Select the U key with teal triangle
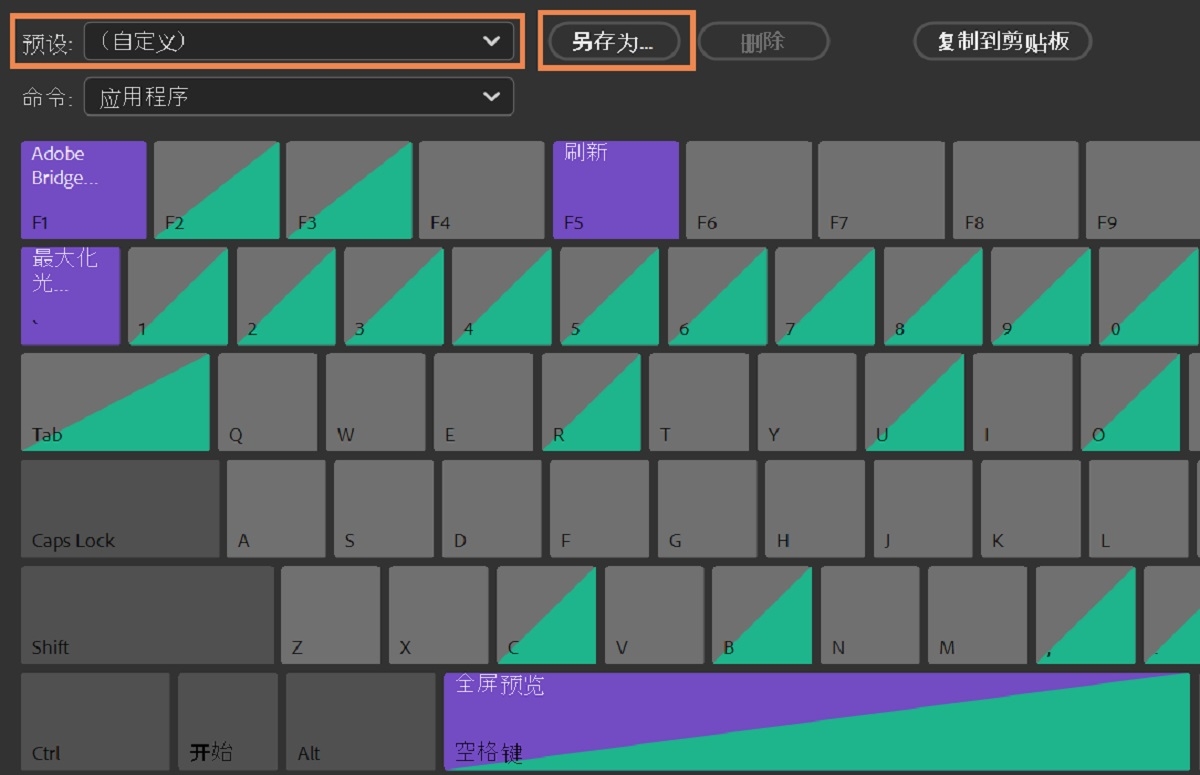Viewport: 1200px width, 775px height. (914, 401)
